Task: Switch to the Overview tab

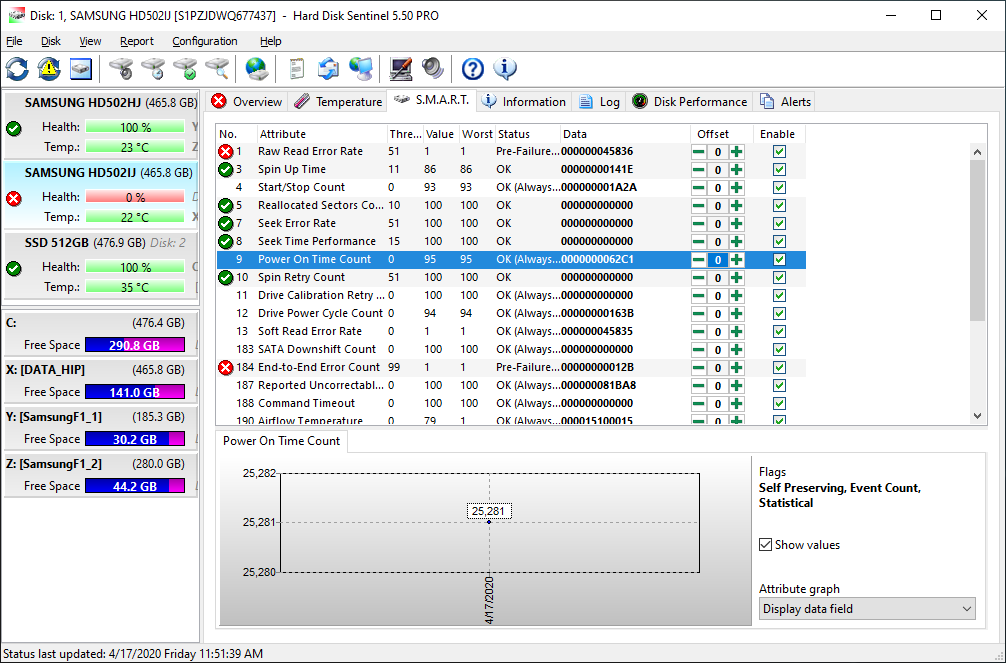Action: 247,102
